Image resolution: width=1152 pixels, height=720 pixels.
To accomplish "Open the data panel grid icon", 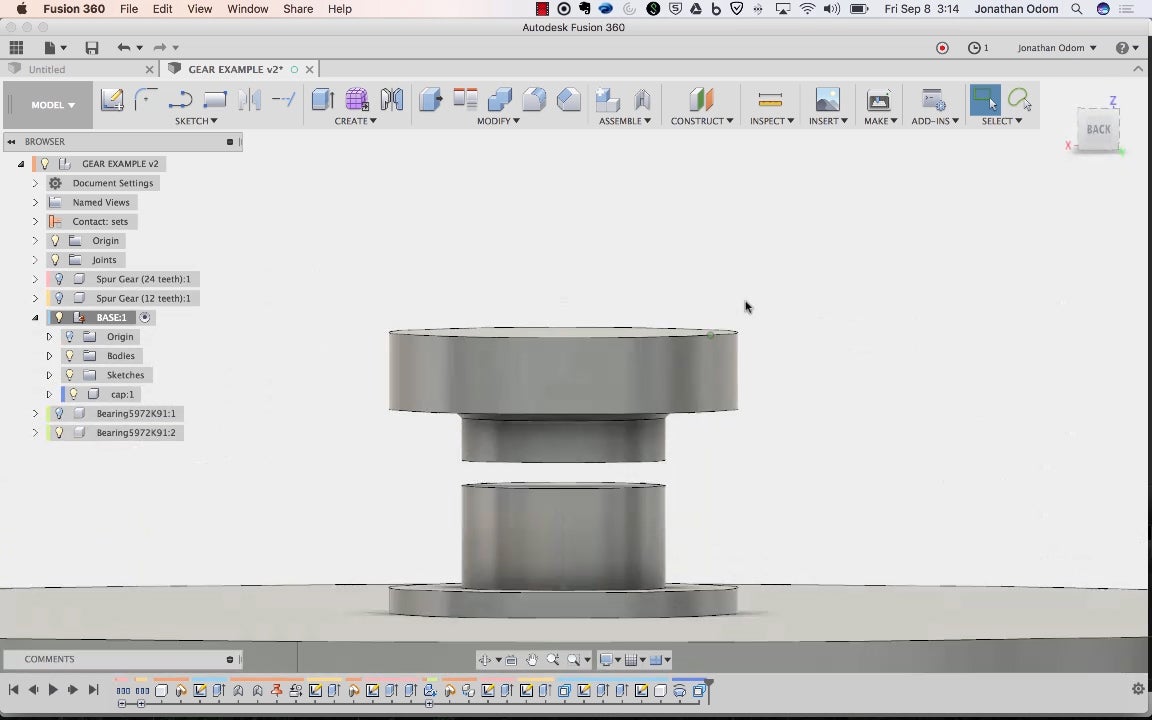I will [x=16, y=48].
